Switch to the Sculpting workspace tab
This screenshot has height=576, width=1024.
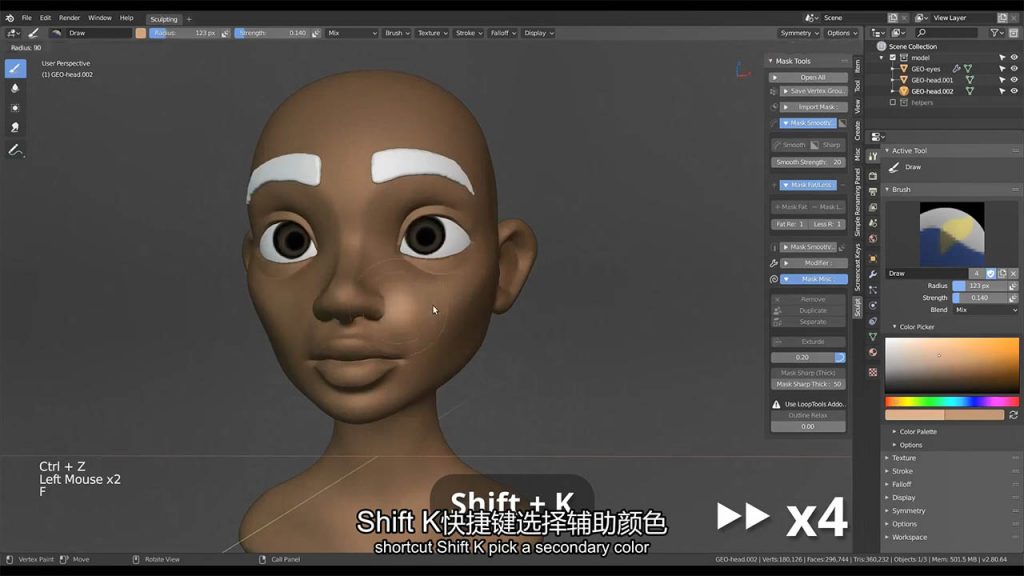pos(163,19)
